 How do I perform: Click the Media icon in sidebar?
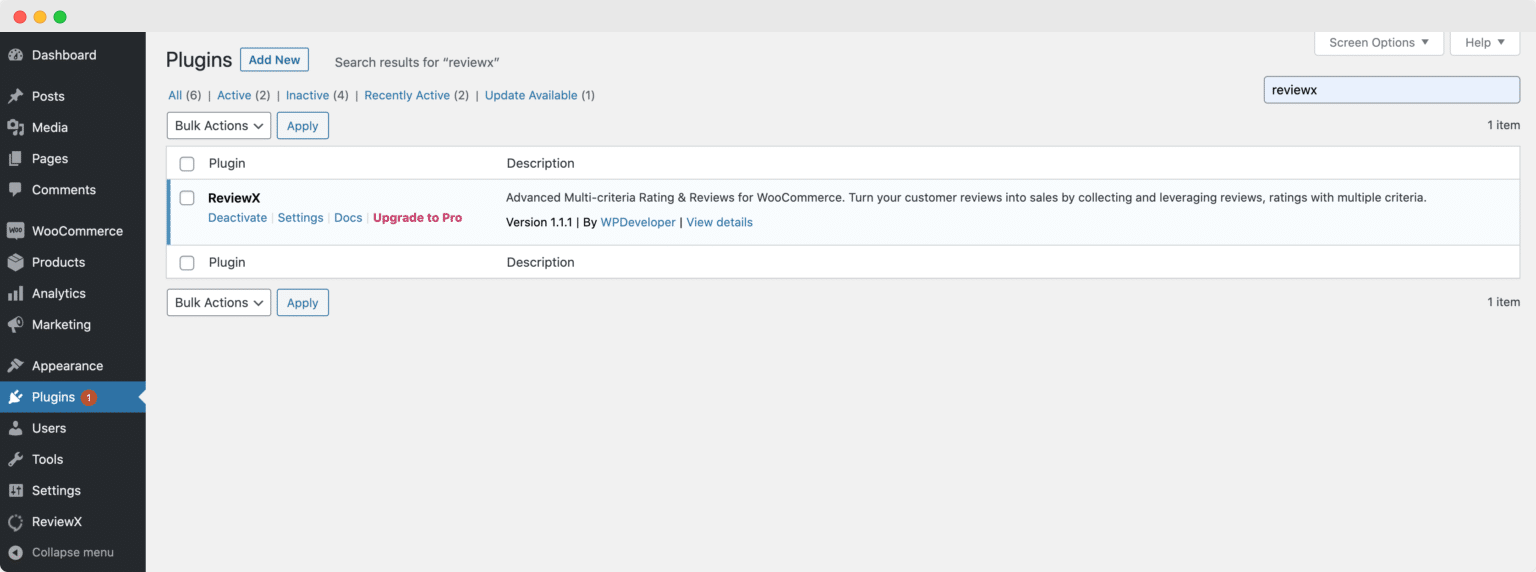click(15, 127)
